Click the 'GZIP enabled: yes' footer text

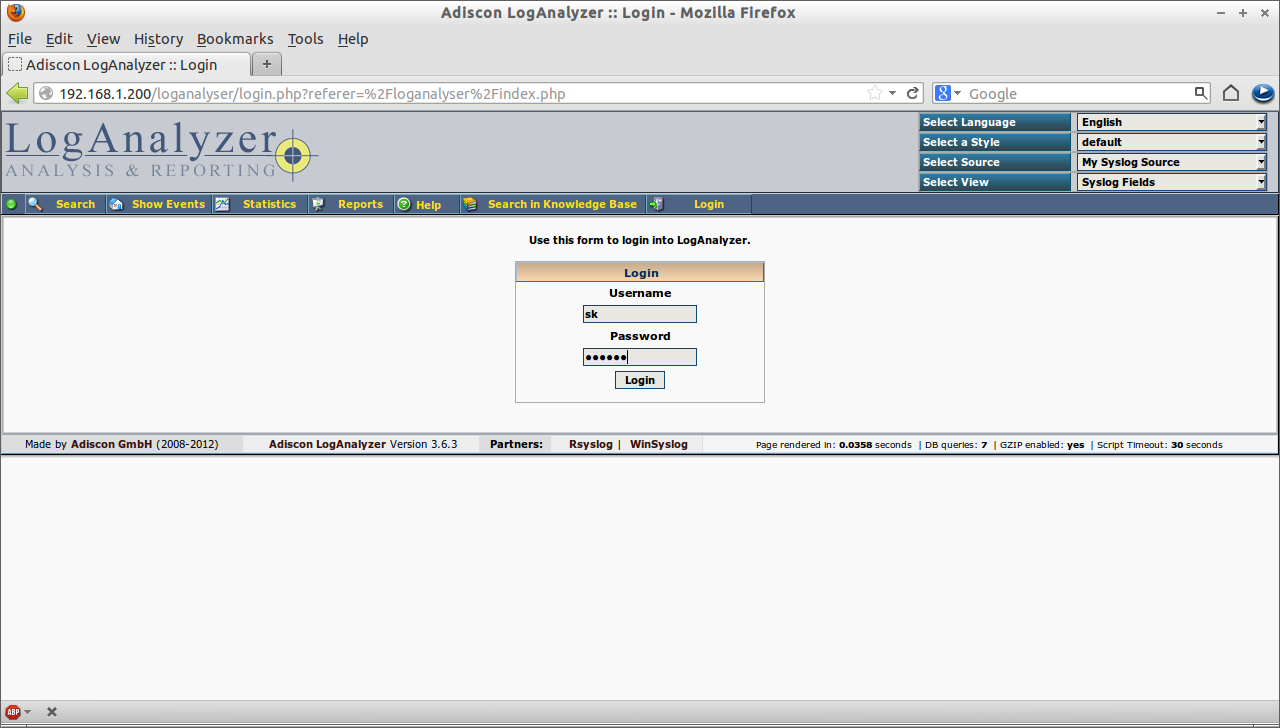[1042, 445]
